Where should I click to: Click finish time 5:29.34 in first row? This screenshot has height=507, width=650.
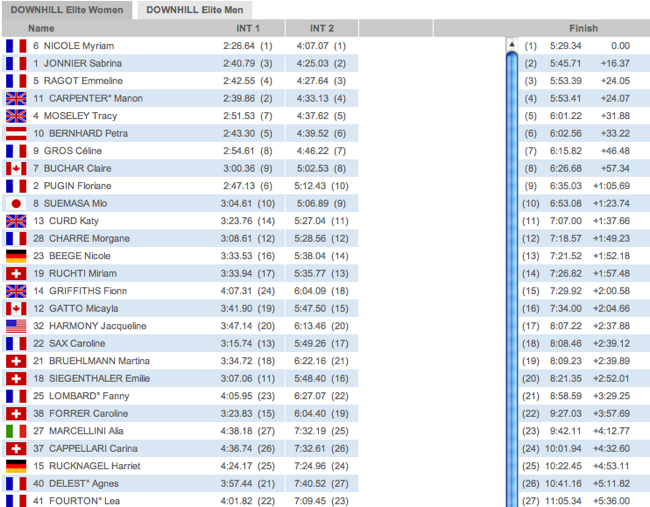click(x=564, y=46)
